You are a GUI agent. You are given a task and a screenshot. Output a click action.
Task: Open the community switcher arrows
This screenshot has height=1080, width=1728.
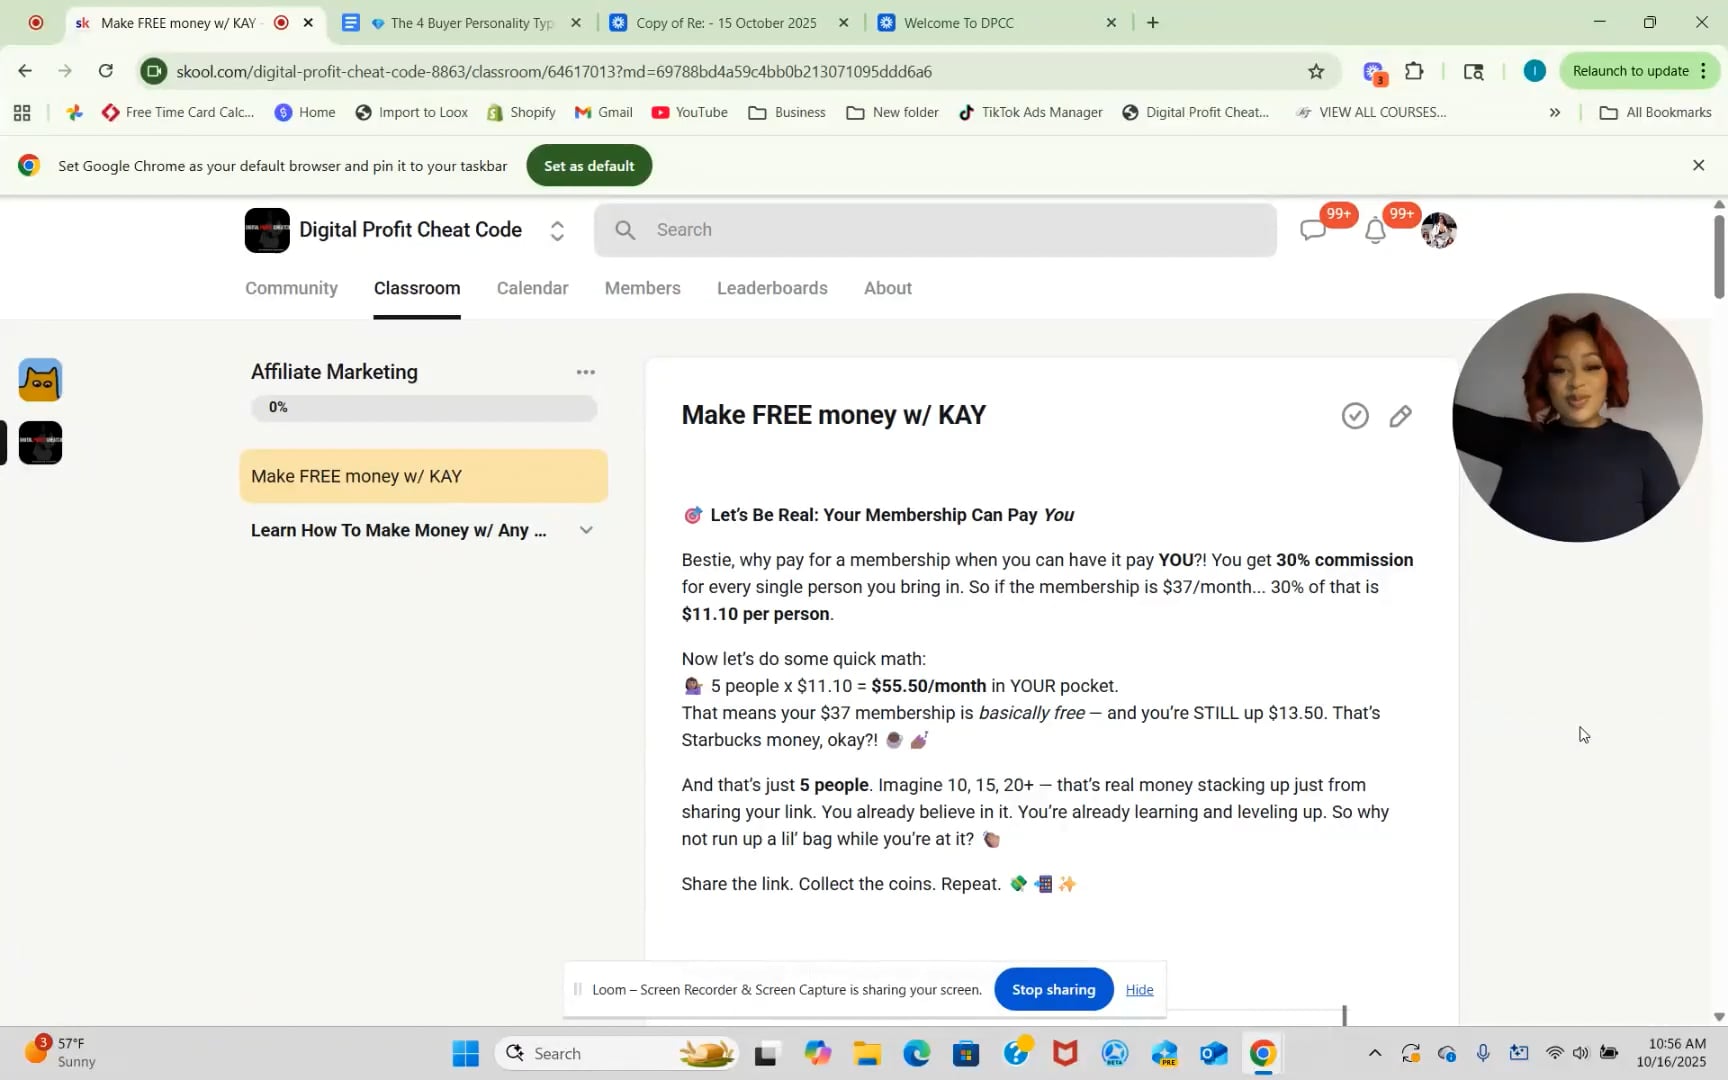[x=557, y=231]
